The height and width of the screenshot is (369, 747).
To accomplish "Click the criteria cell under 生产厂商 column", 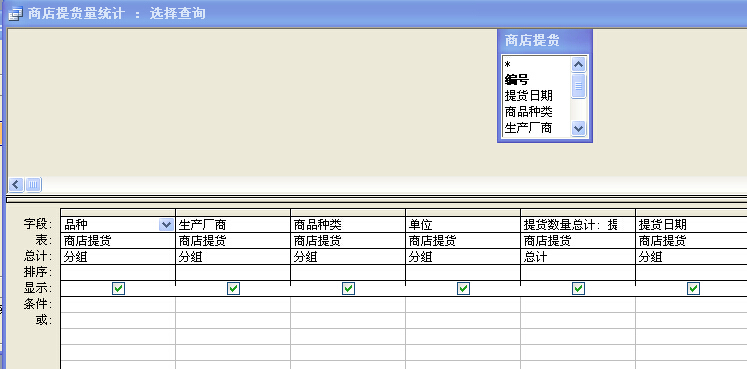I will click(x=233, y=305).
